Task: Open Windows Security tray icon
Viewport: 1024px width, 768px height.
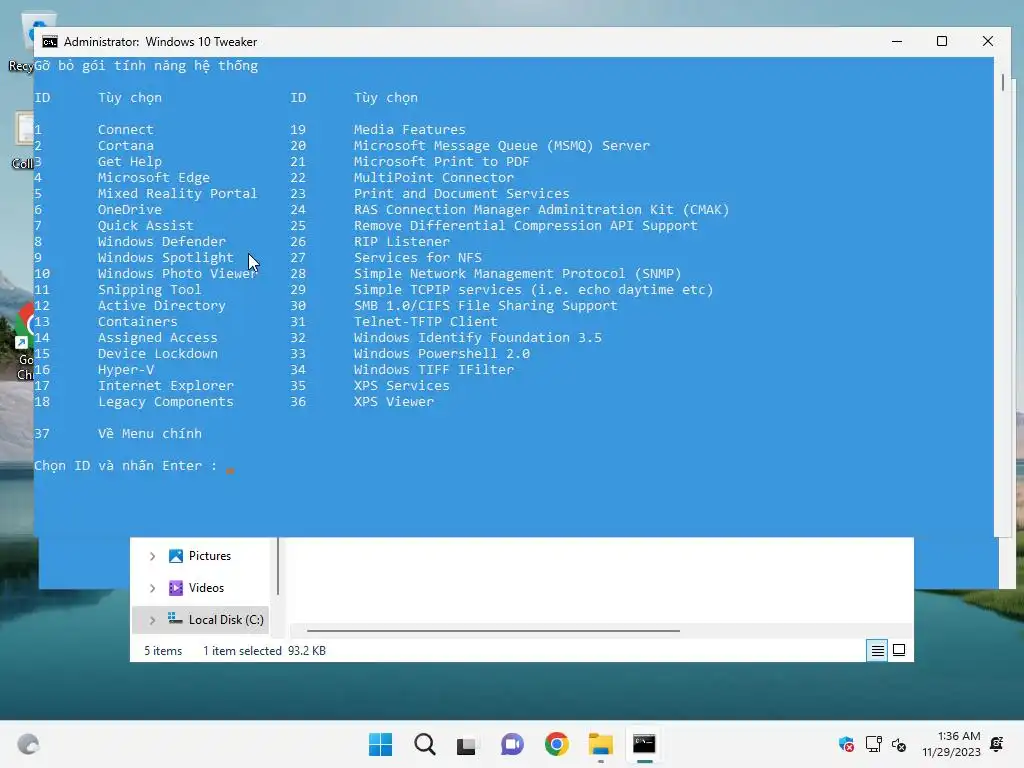Action: click(846, 744)
